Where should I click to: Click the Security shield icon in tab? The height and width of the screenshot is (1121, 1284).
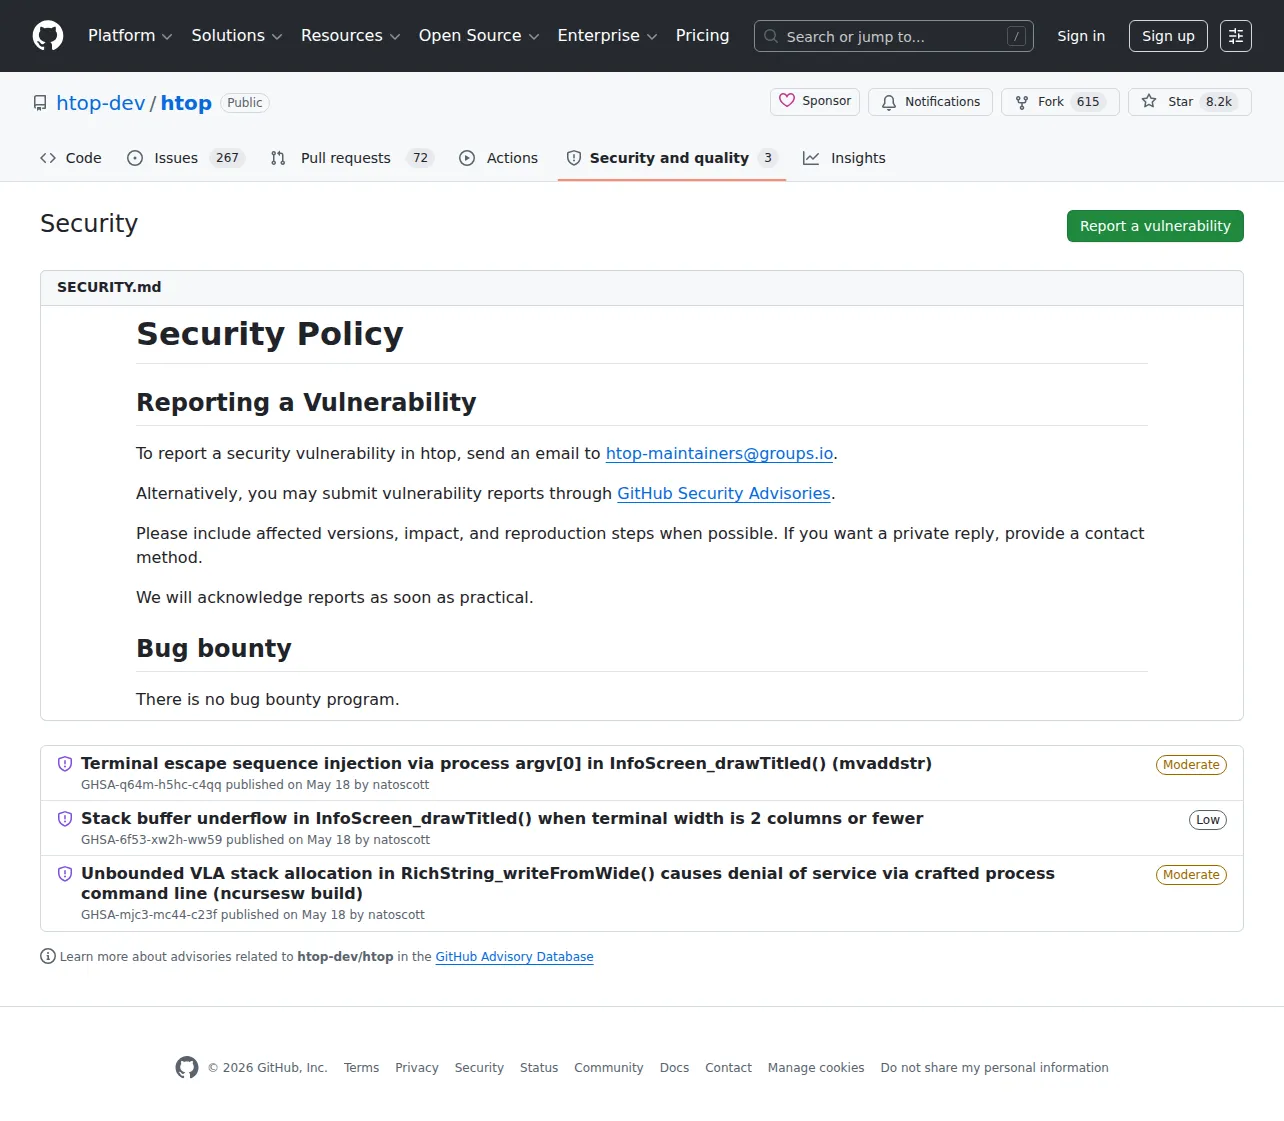tap(574, 158)
